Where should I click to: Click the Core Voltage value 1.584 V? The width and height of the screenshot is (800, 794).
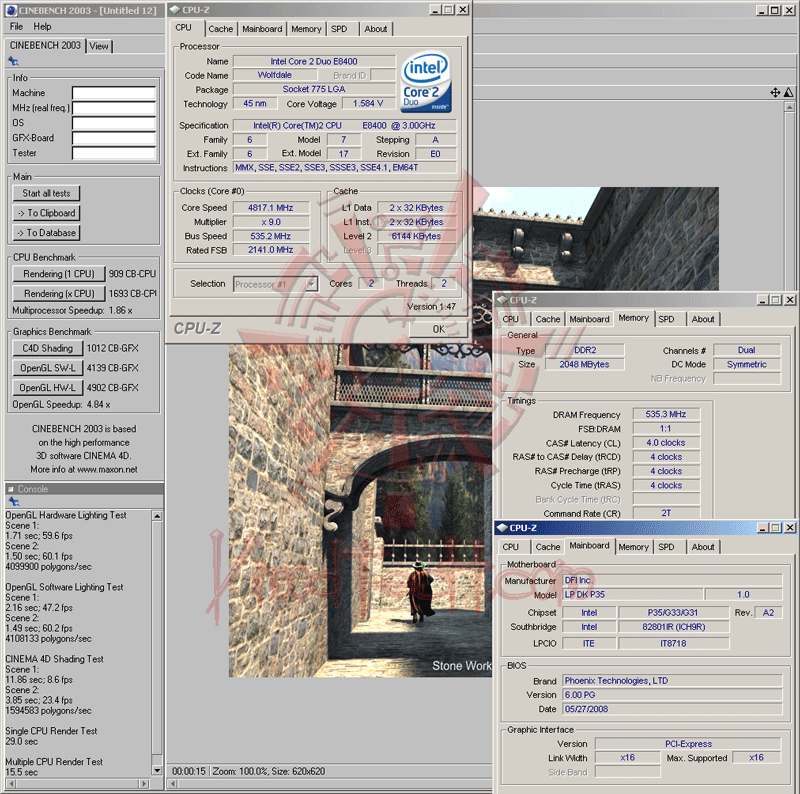(368, 104)
